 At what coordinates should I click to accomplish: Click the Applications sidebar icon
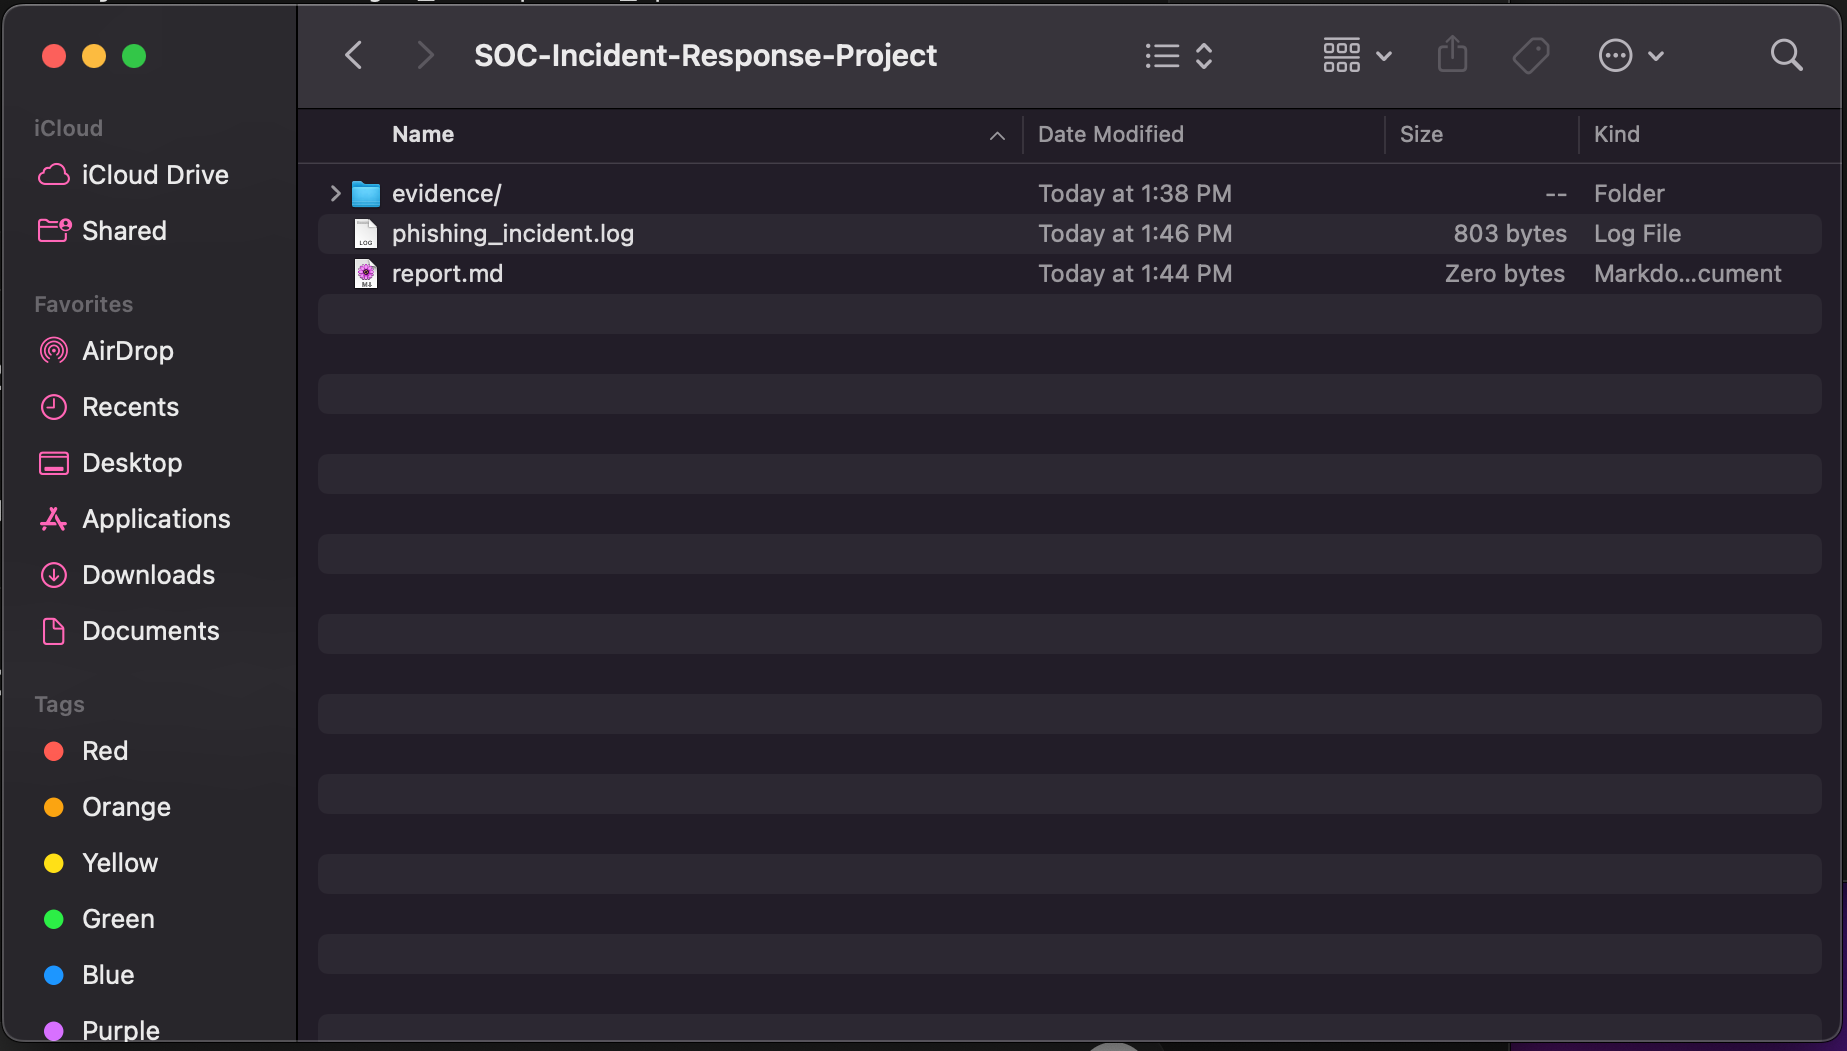tap(54, 519)
